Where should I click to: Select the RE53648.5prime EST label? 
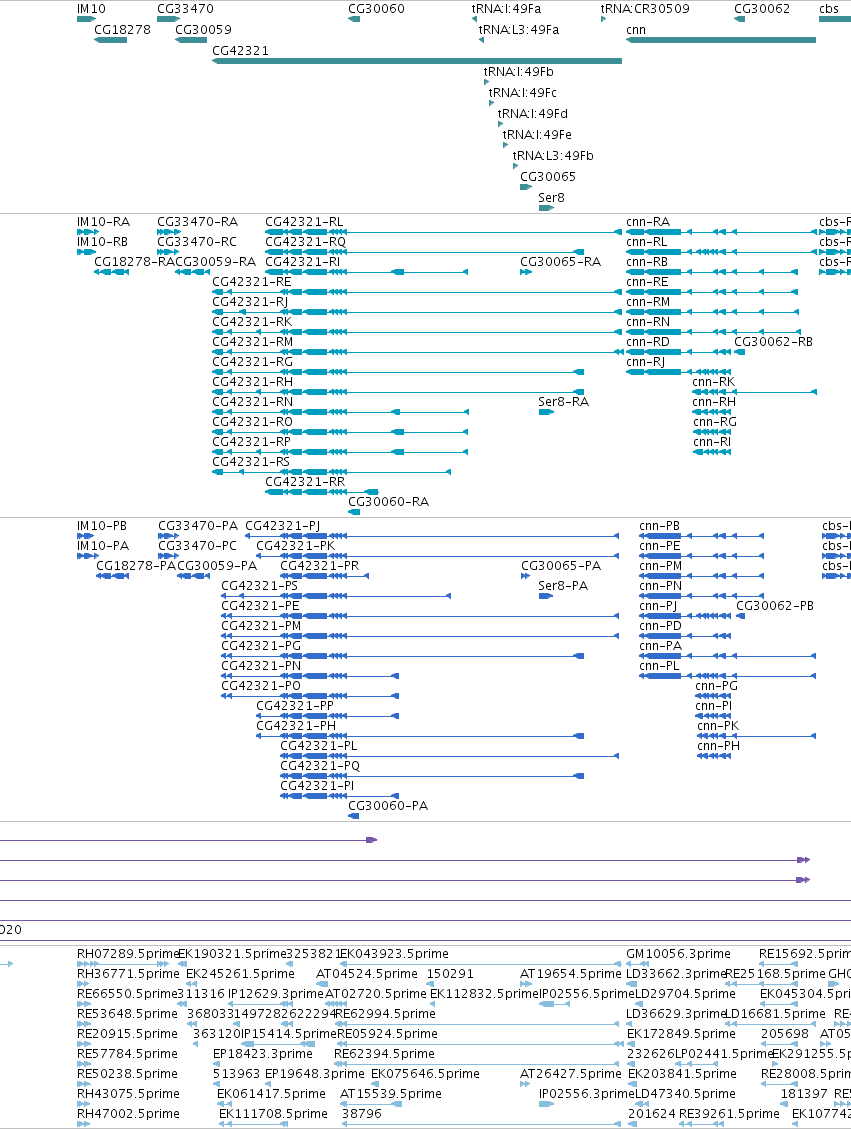[127, 1013]
